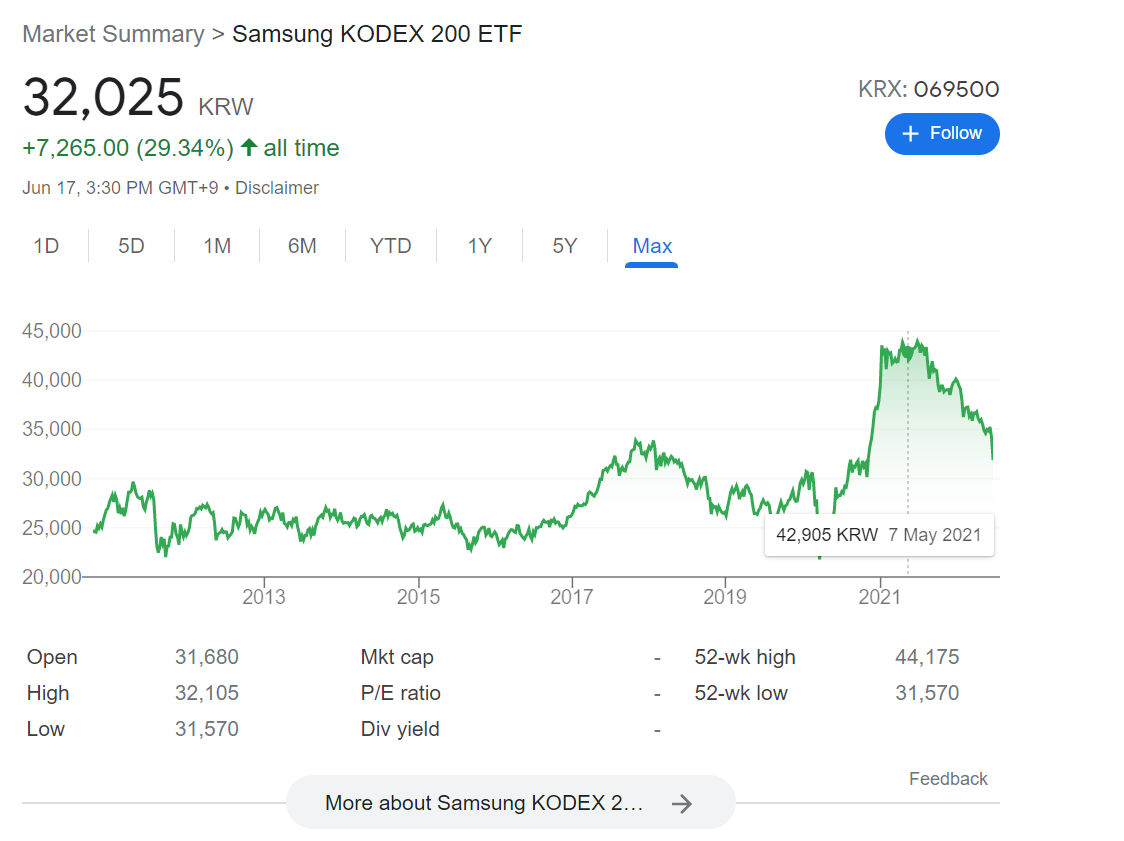Viewport: 1124px width, 841px height.
Task: Select the 5Y time range tab
Action: click(565, 246)
